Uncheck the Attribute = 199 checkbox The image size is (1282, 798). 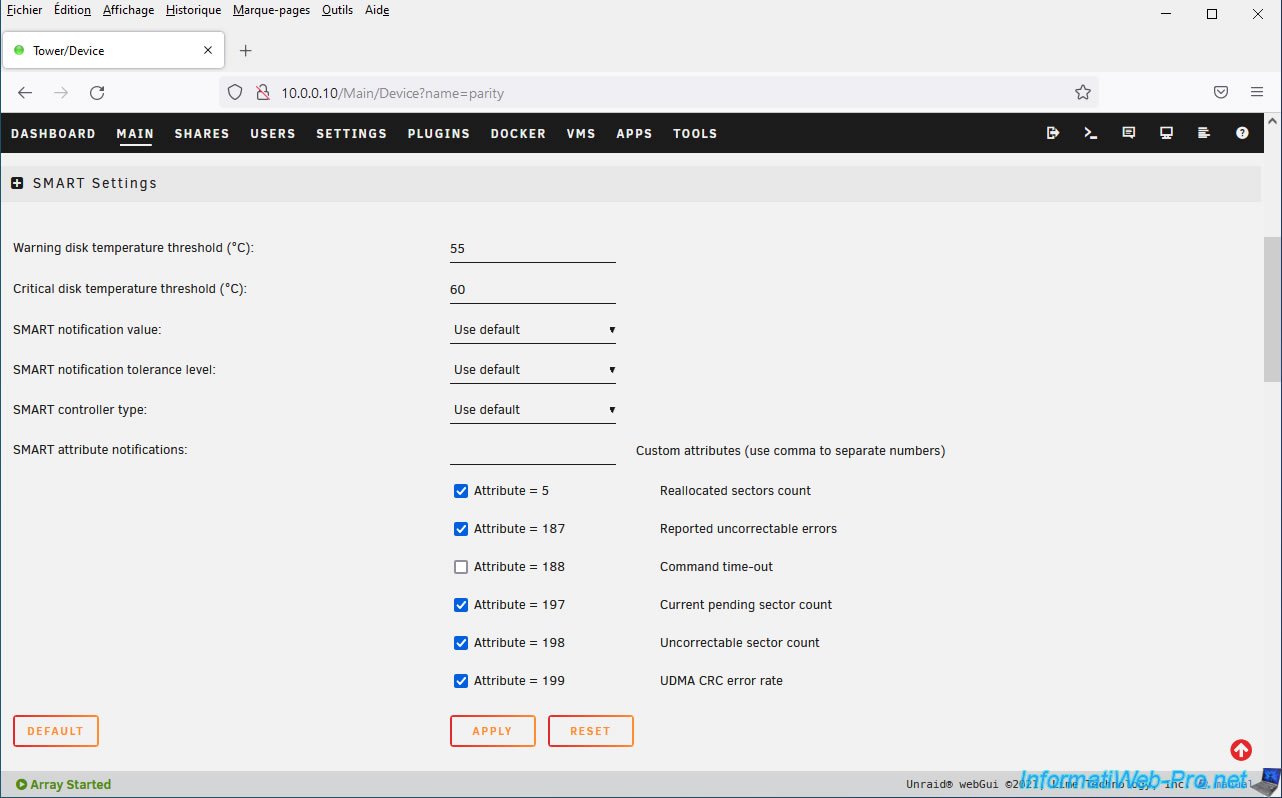[x=461, y=681]
